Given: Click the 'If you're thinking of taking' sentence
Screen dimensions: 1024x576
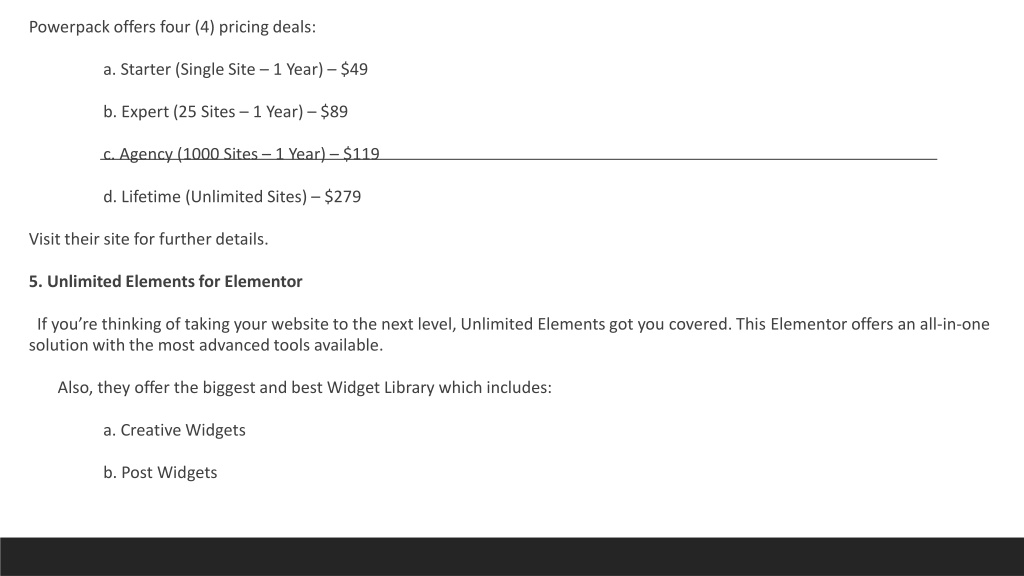Looking at the screenshot, I should 513,325.
